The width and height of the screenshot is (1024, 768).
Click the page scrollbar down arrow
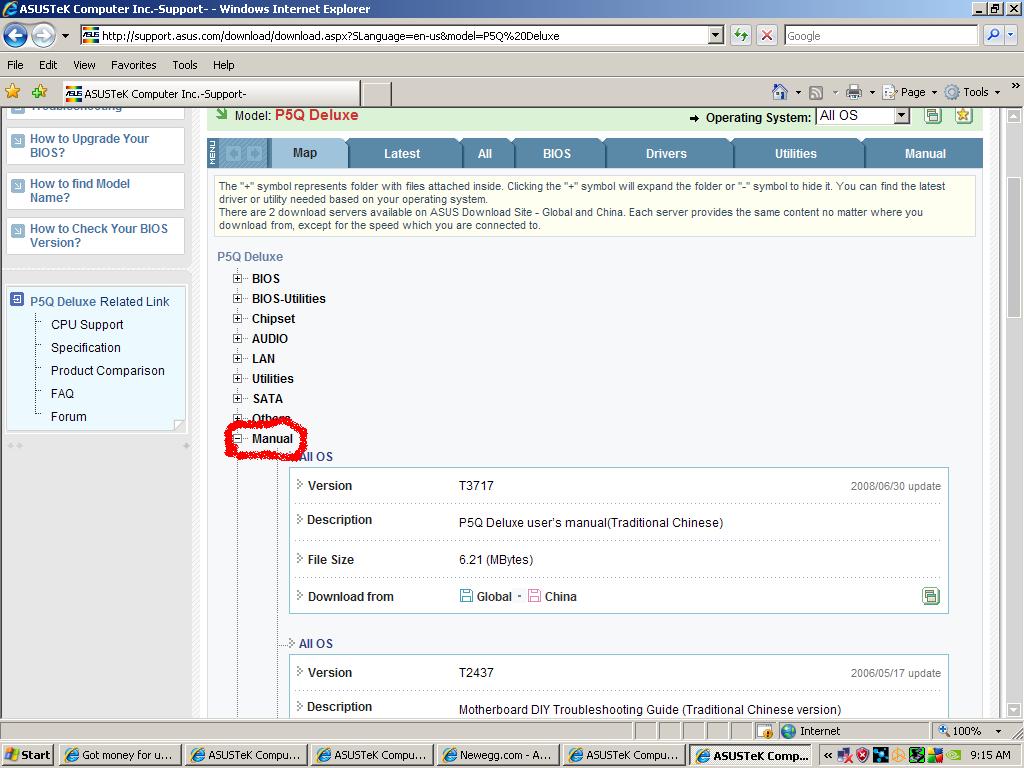(1014, 710)
